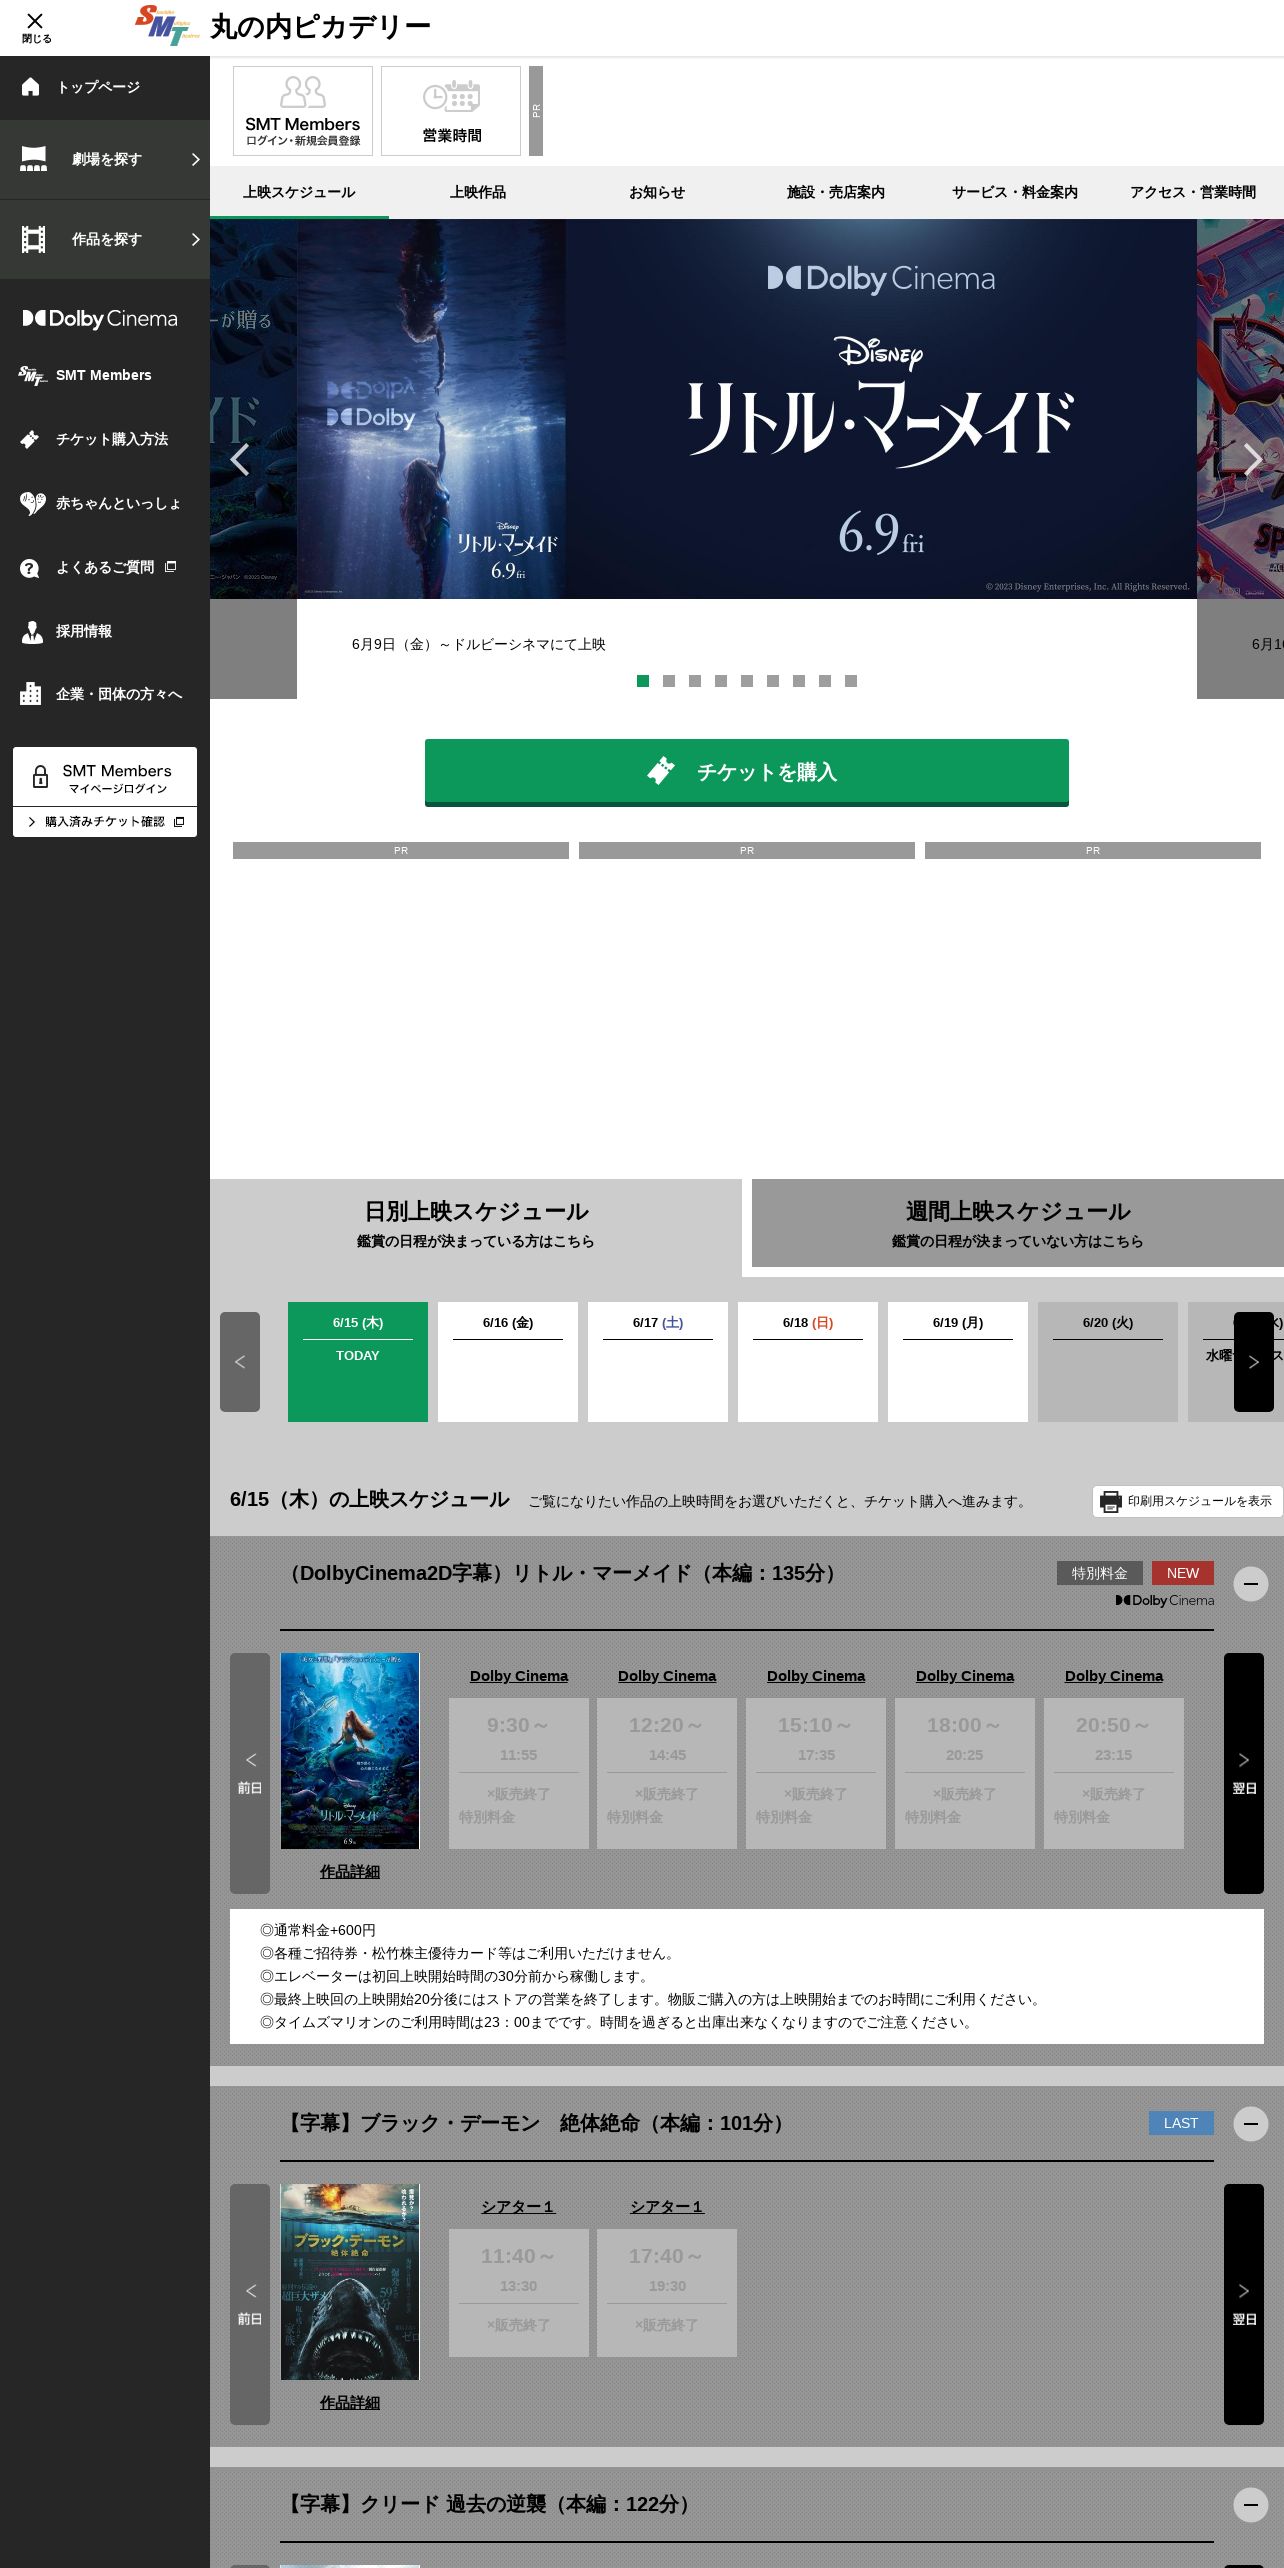Click 11:40～ シアター1 showtime
1284x2568 pixels.
tap(519, 2293)
